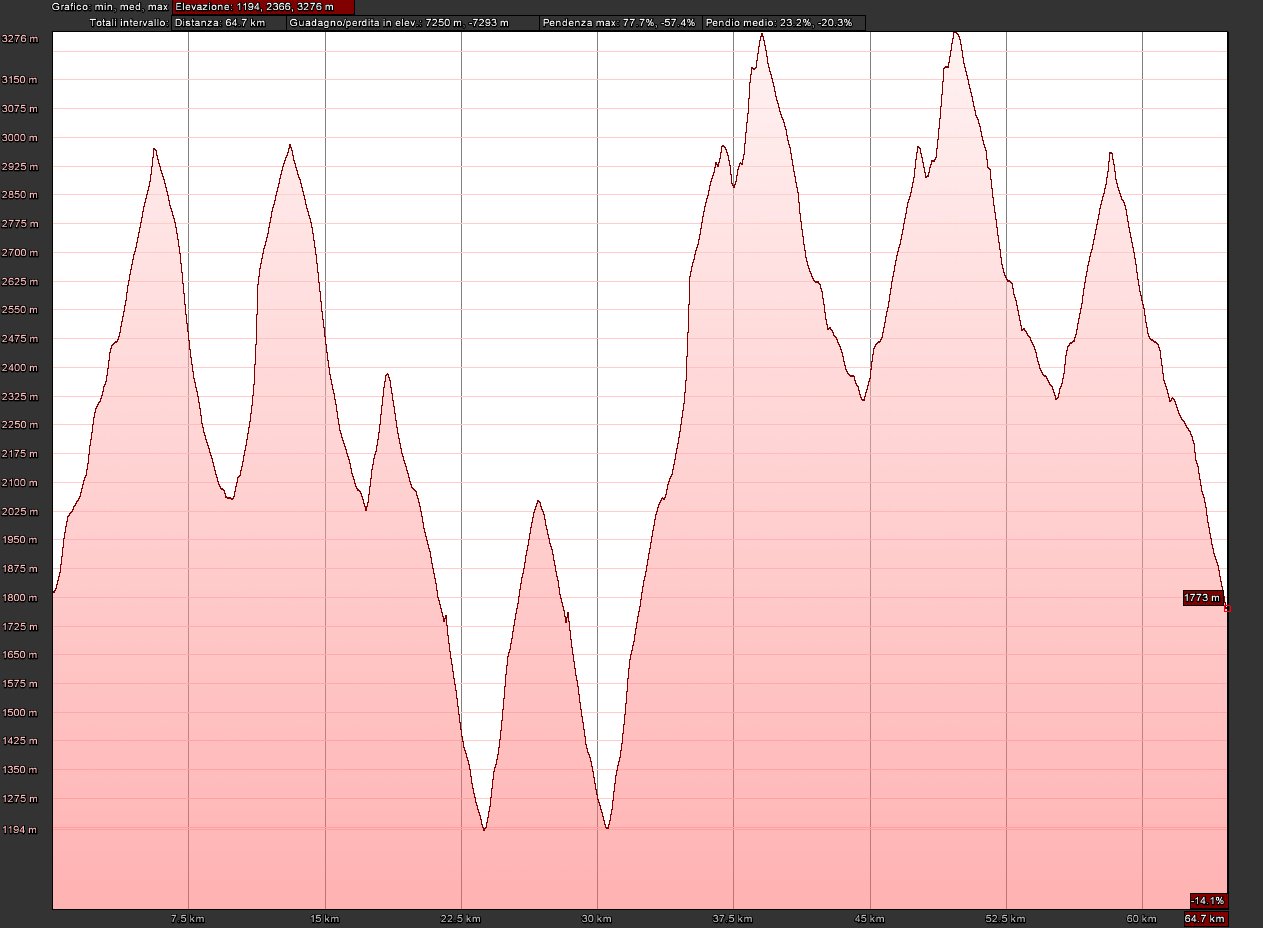Click the Distanza: 64.7 km field
The height and width of the screenshot is (928, 1263).
228,22
